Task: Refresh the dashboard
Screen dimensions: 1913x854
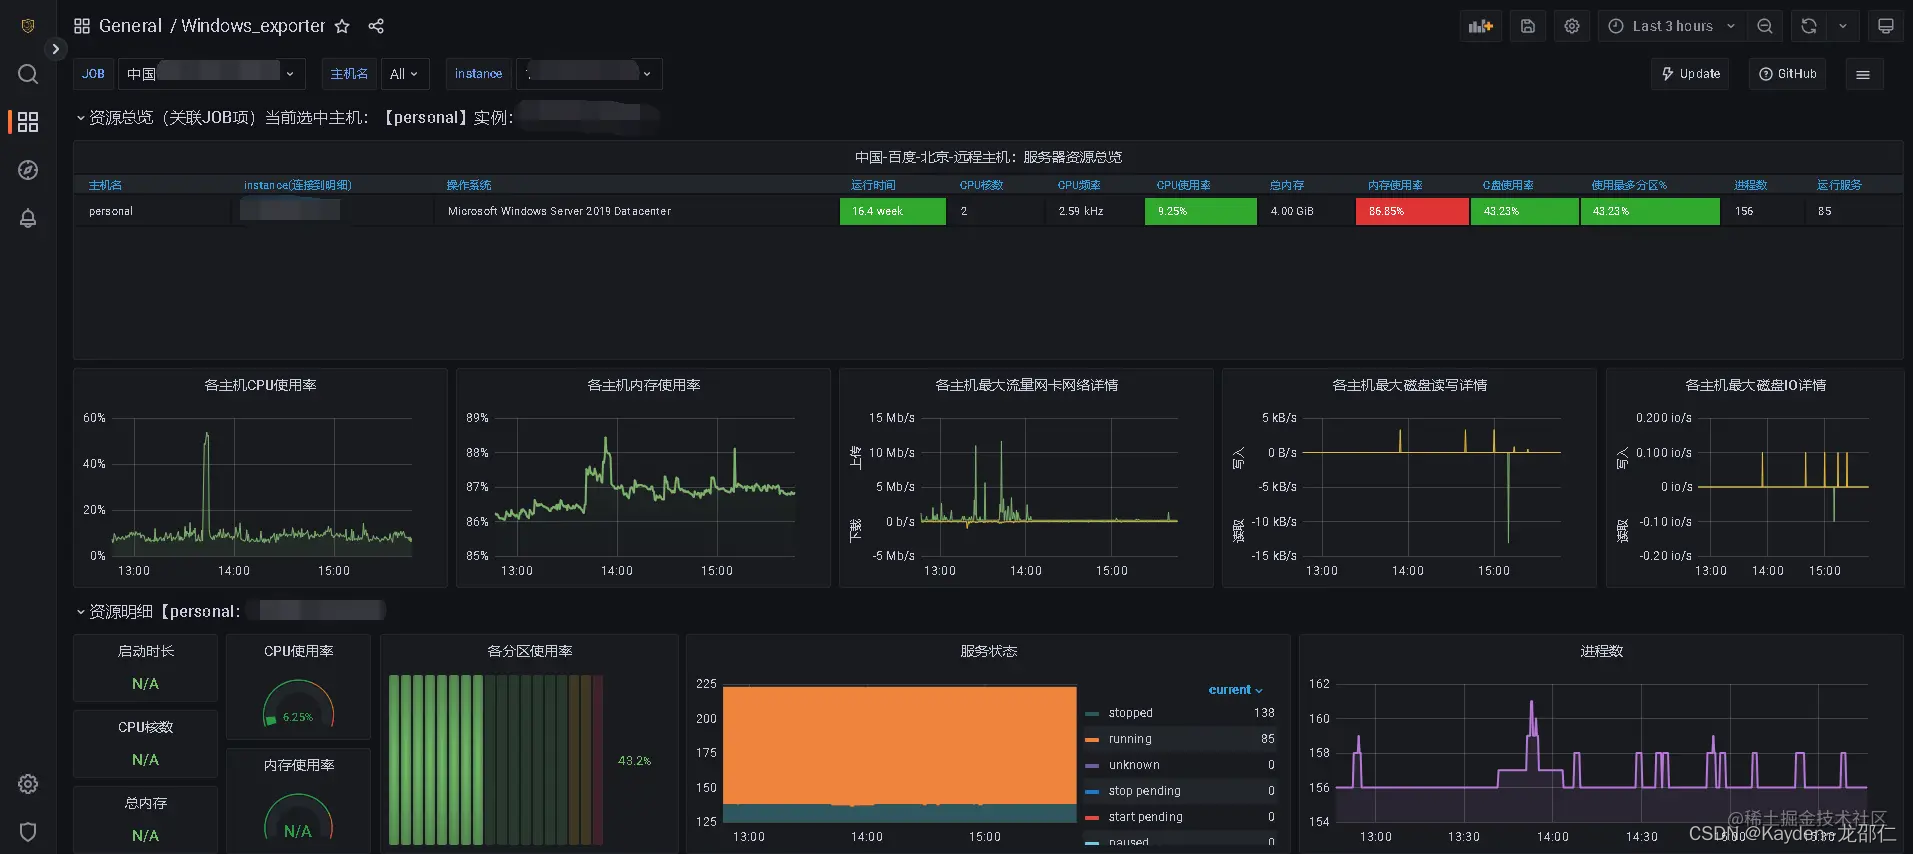Action: pos(1809,26)
